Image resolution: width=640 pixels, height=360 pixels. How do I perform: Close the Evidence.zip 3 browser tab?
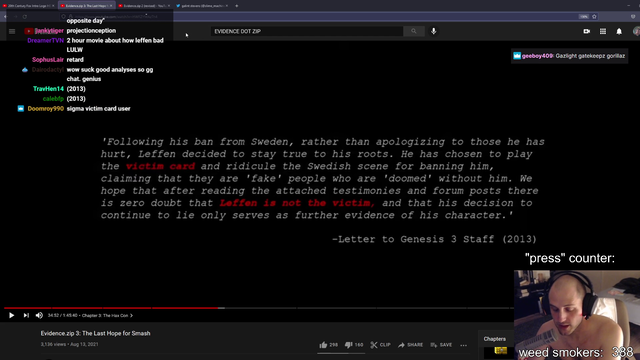tap(111, 6)
